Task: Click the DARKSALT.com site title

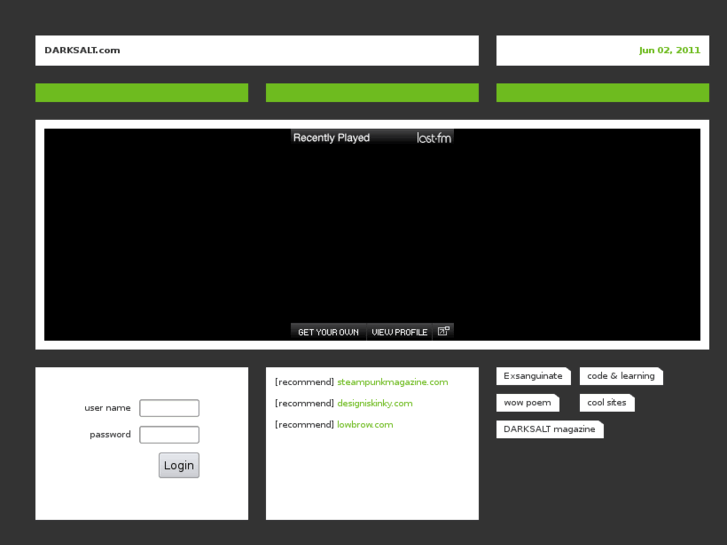Action: [82, 50]
